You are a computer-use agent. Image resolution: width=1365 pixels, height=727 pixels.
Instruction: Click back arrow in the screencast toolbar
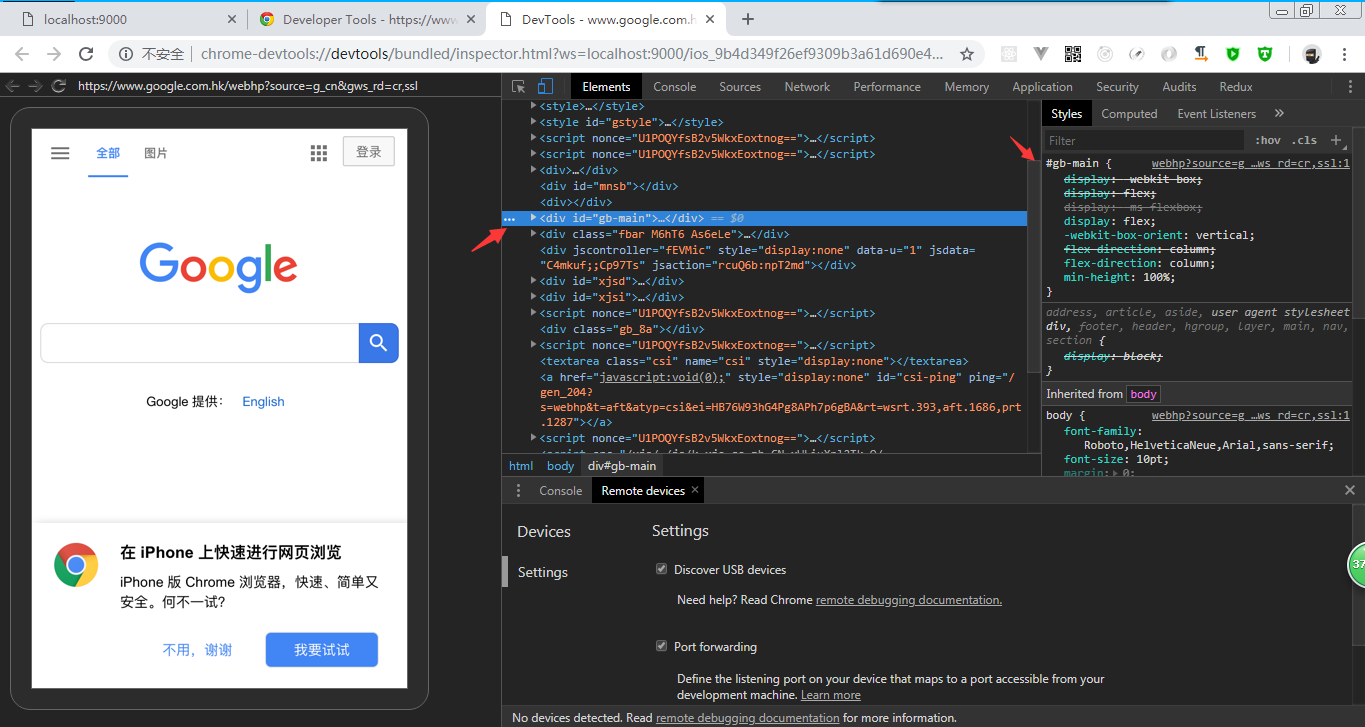point(11,86)
